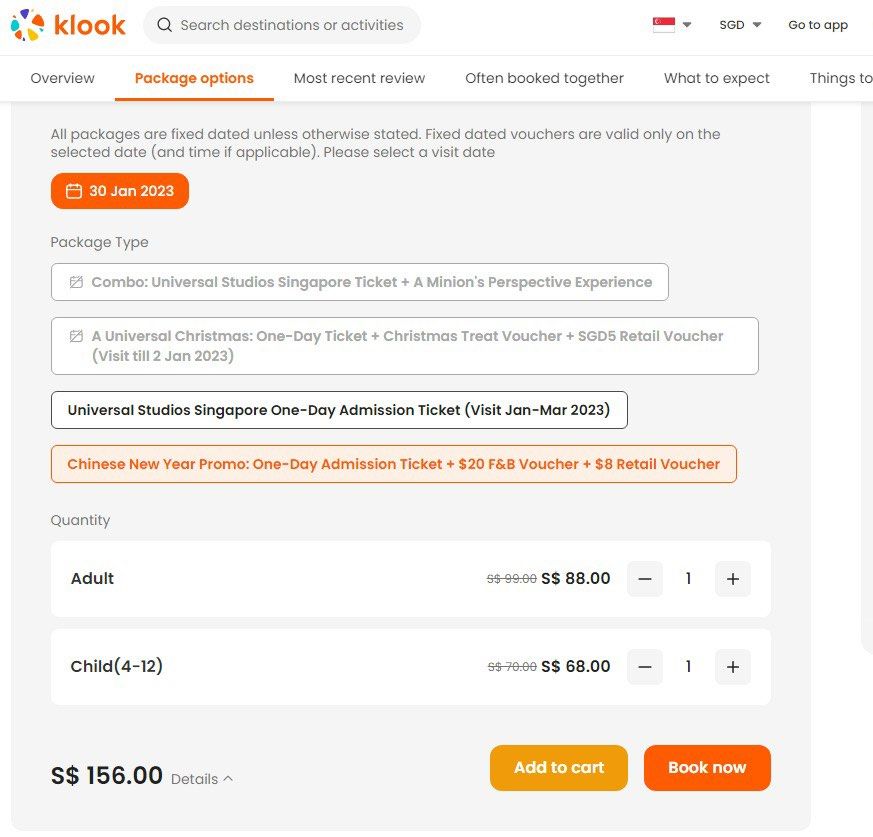The image size is (873, 837).
Task: Select One-Day Admission Ticket Jan-Mar 2023 package
Action: [x=339, y=410]
